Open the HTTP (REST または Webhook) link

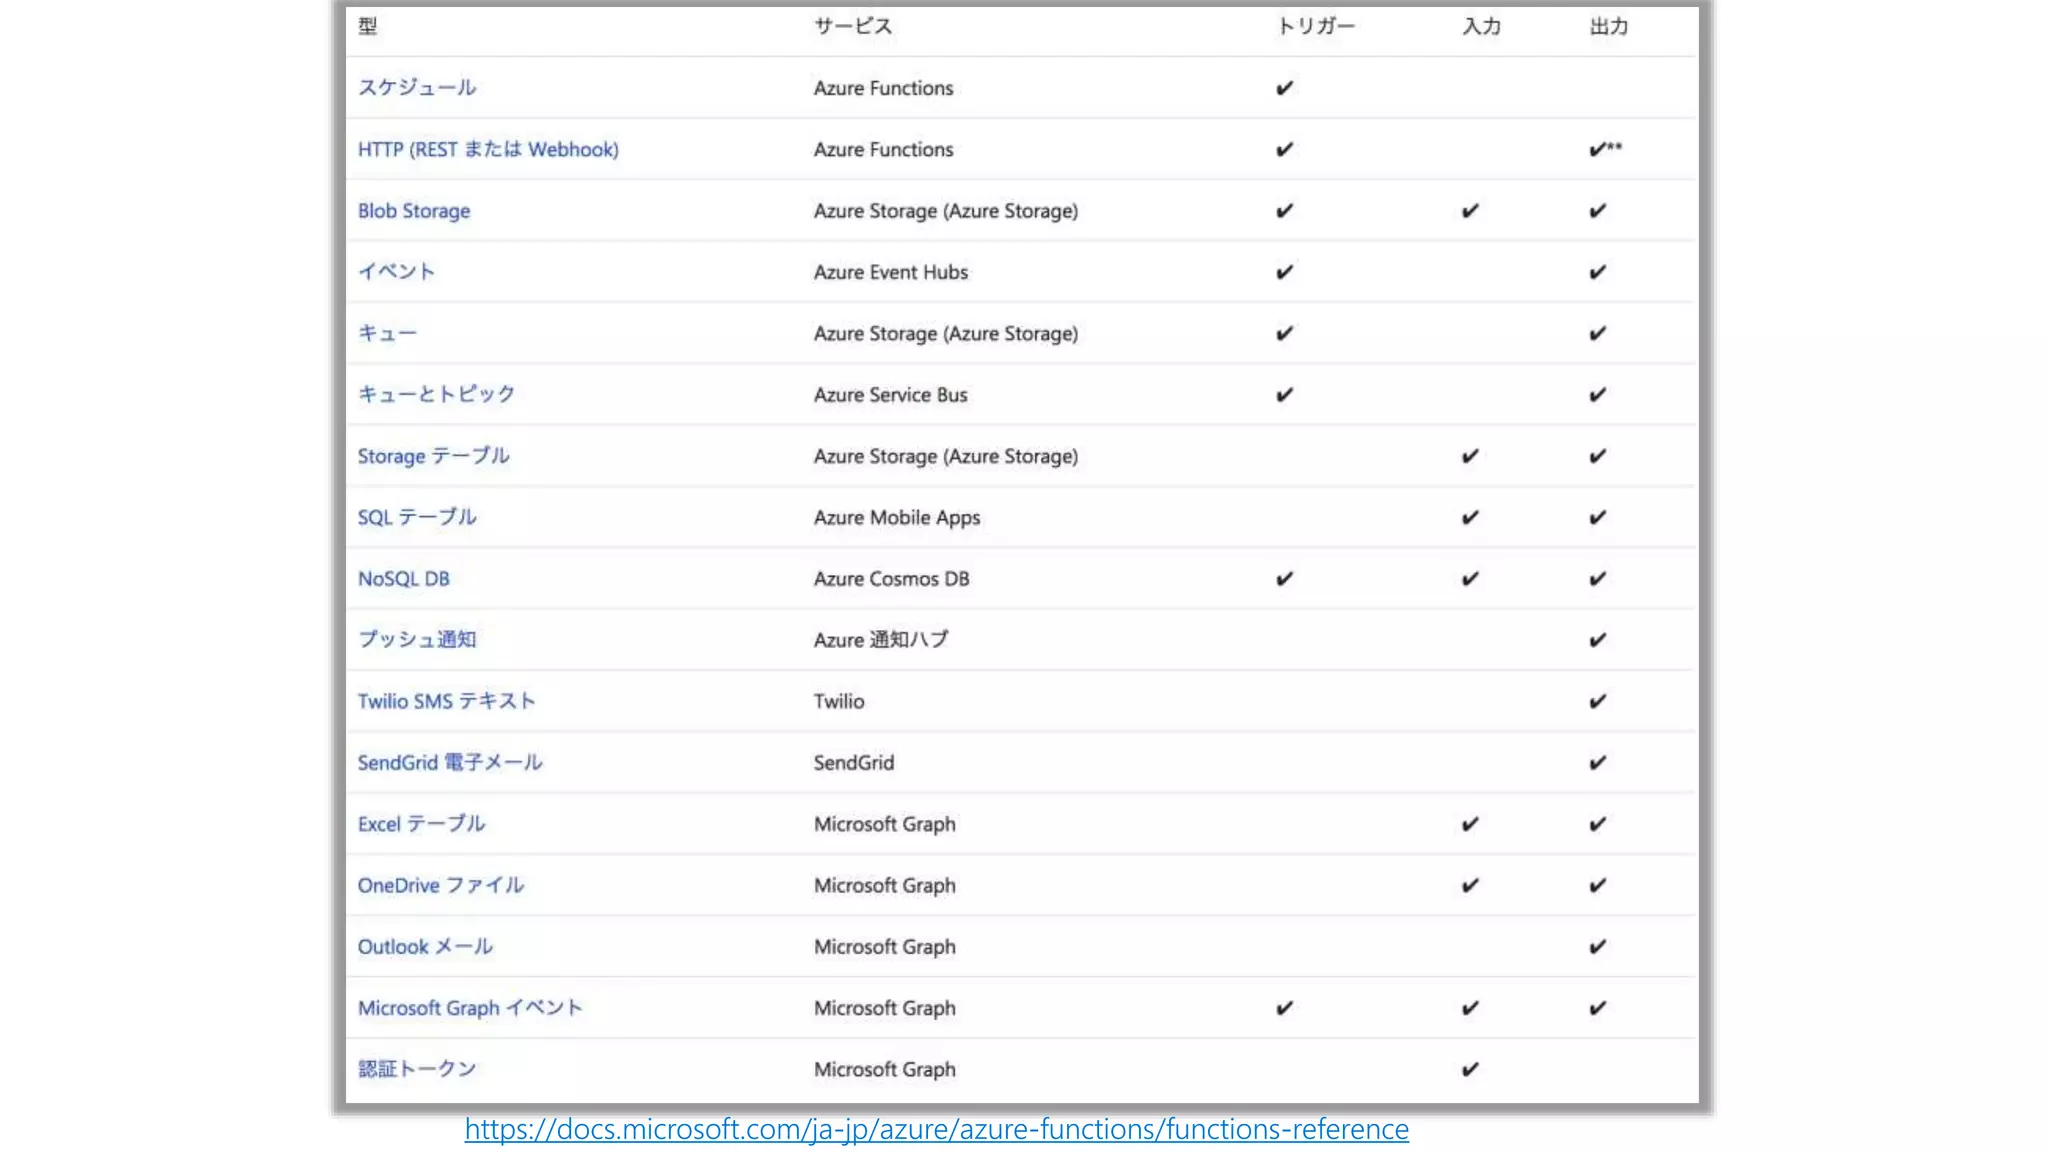click(488, 149)
